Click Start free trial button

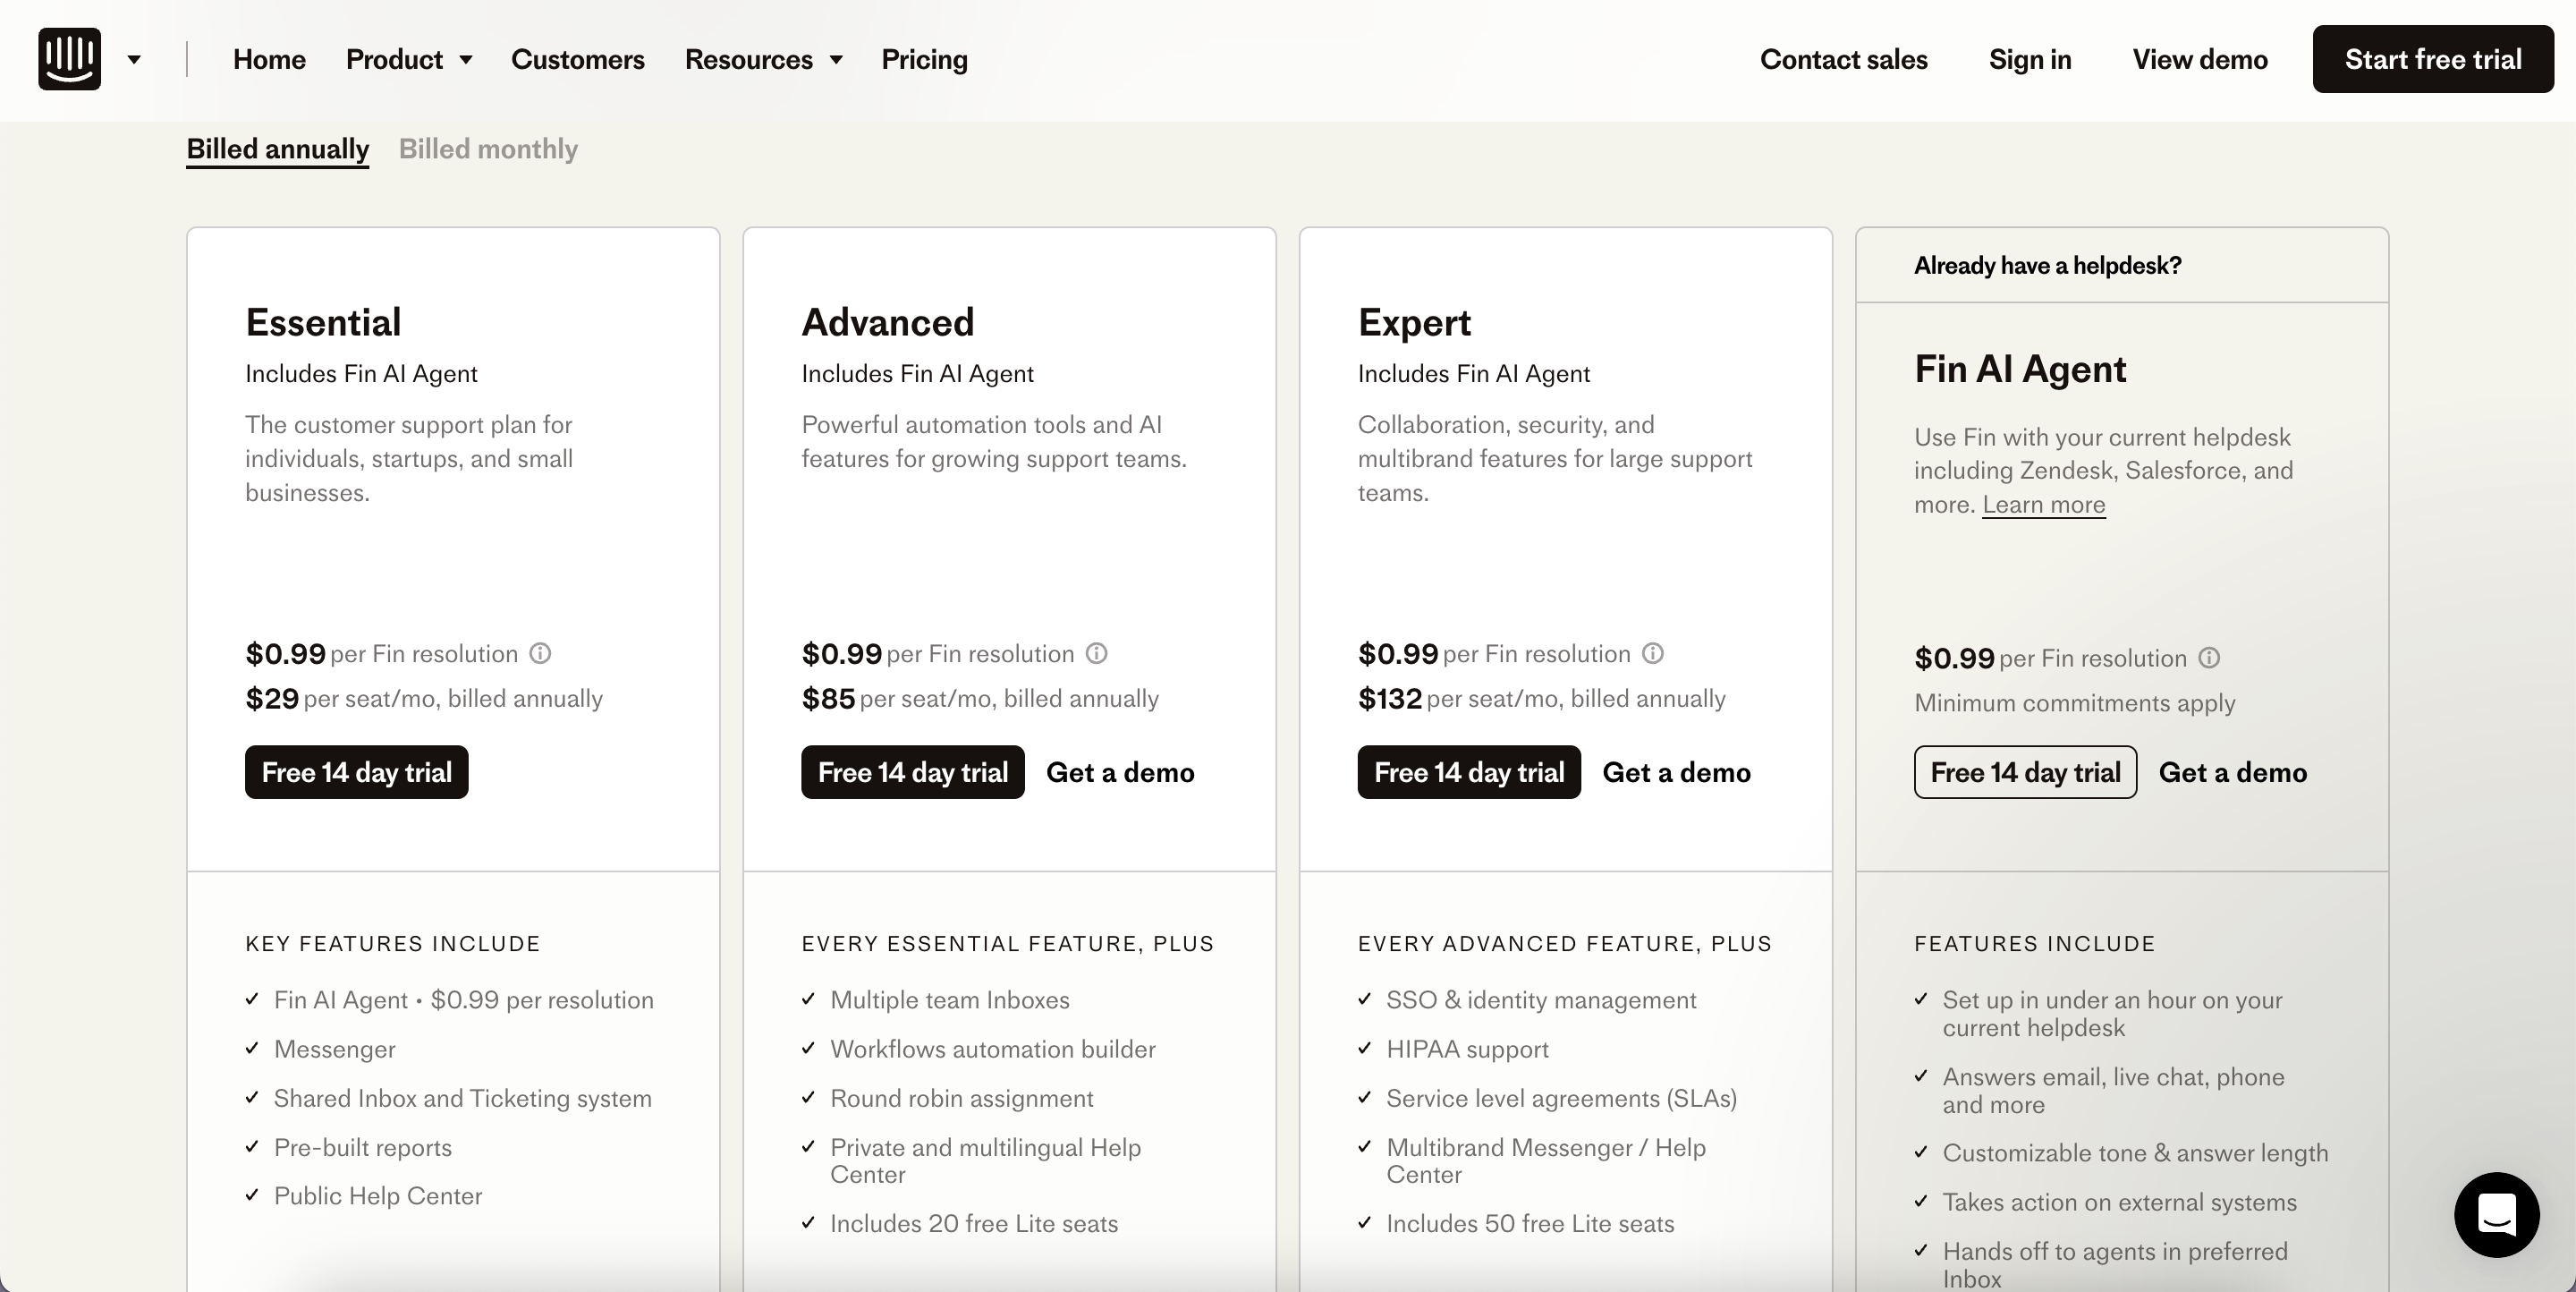coord(2432,60)
